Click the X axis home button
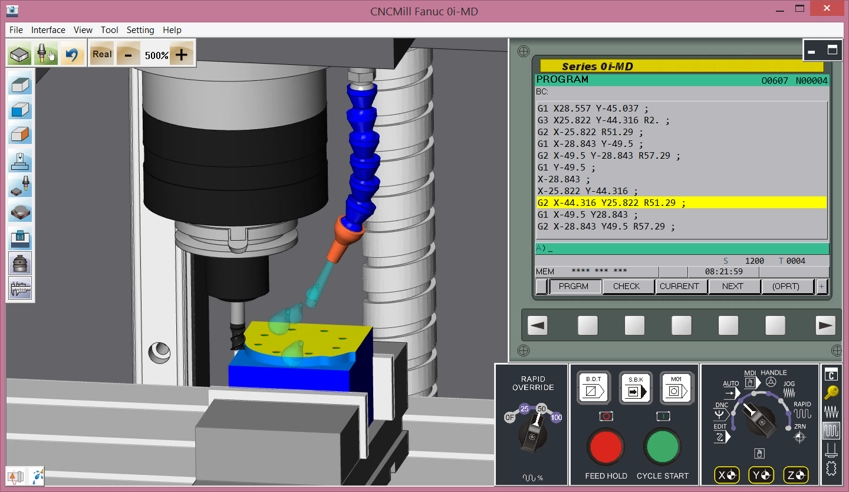The width and height of the screenshot is (849, 492). [727, 475]
